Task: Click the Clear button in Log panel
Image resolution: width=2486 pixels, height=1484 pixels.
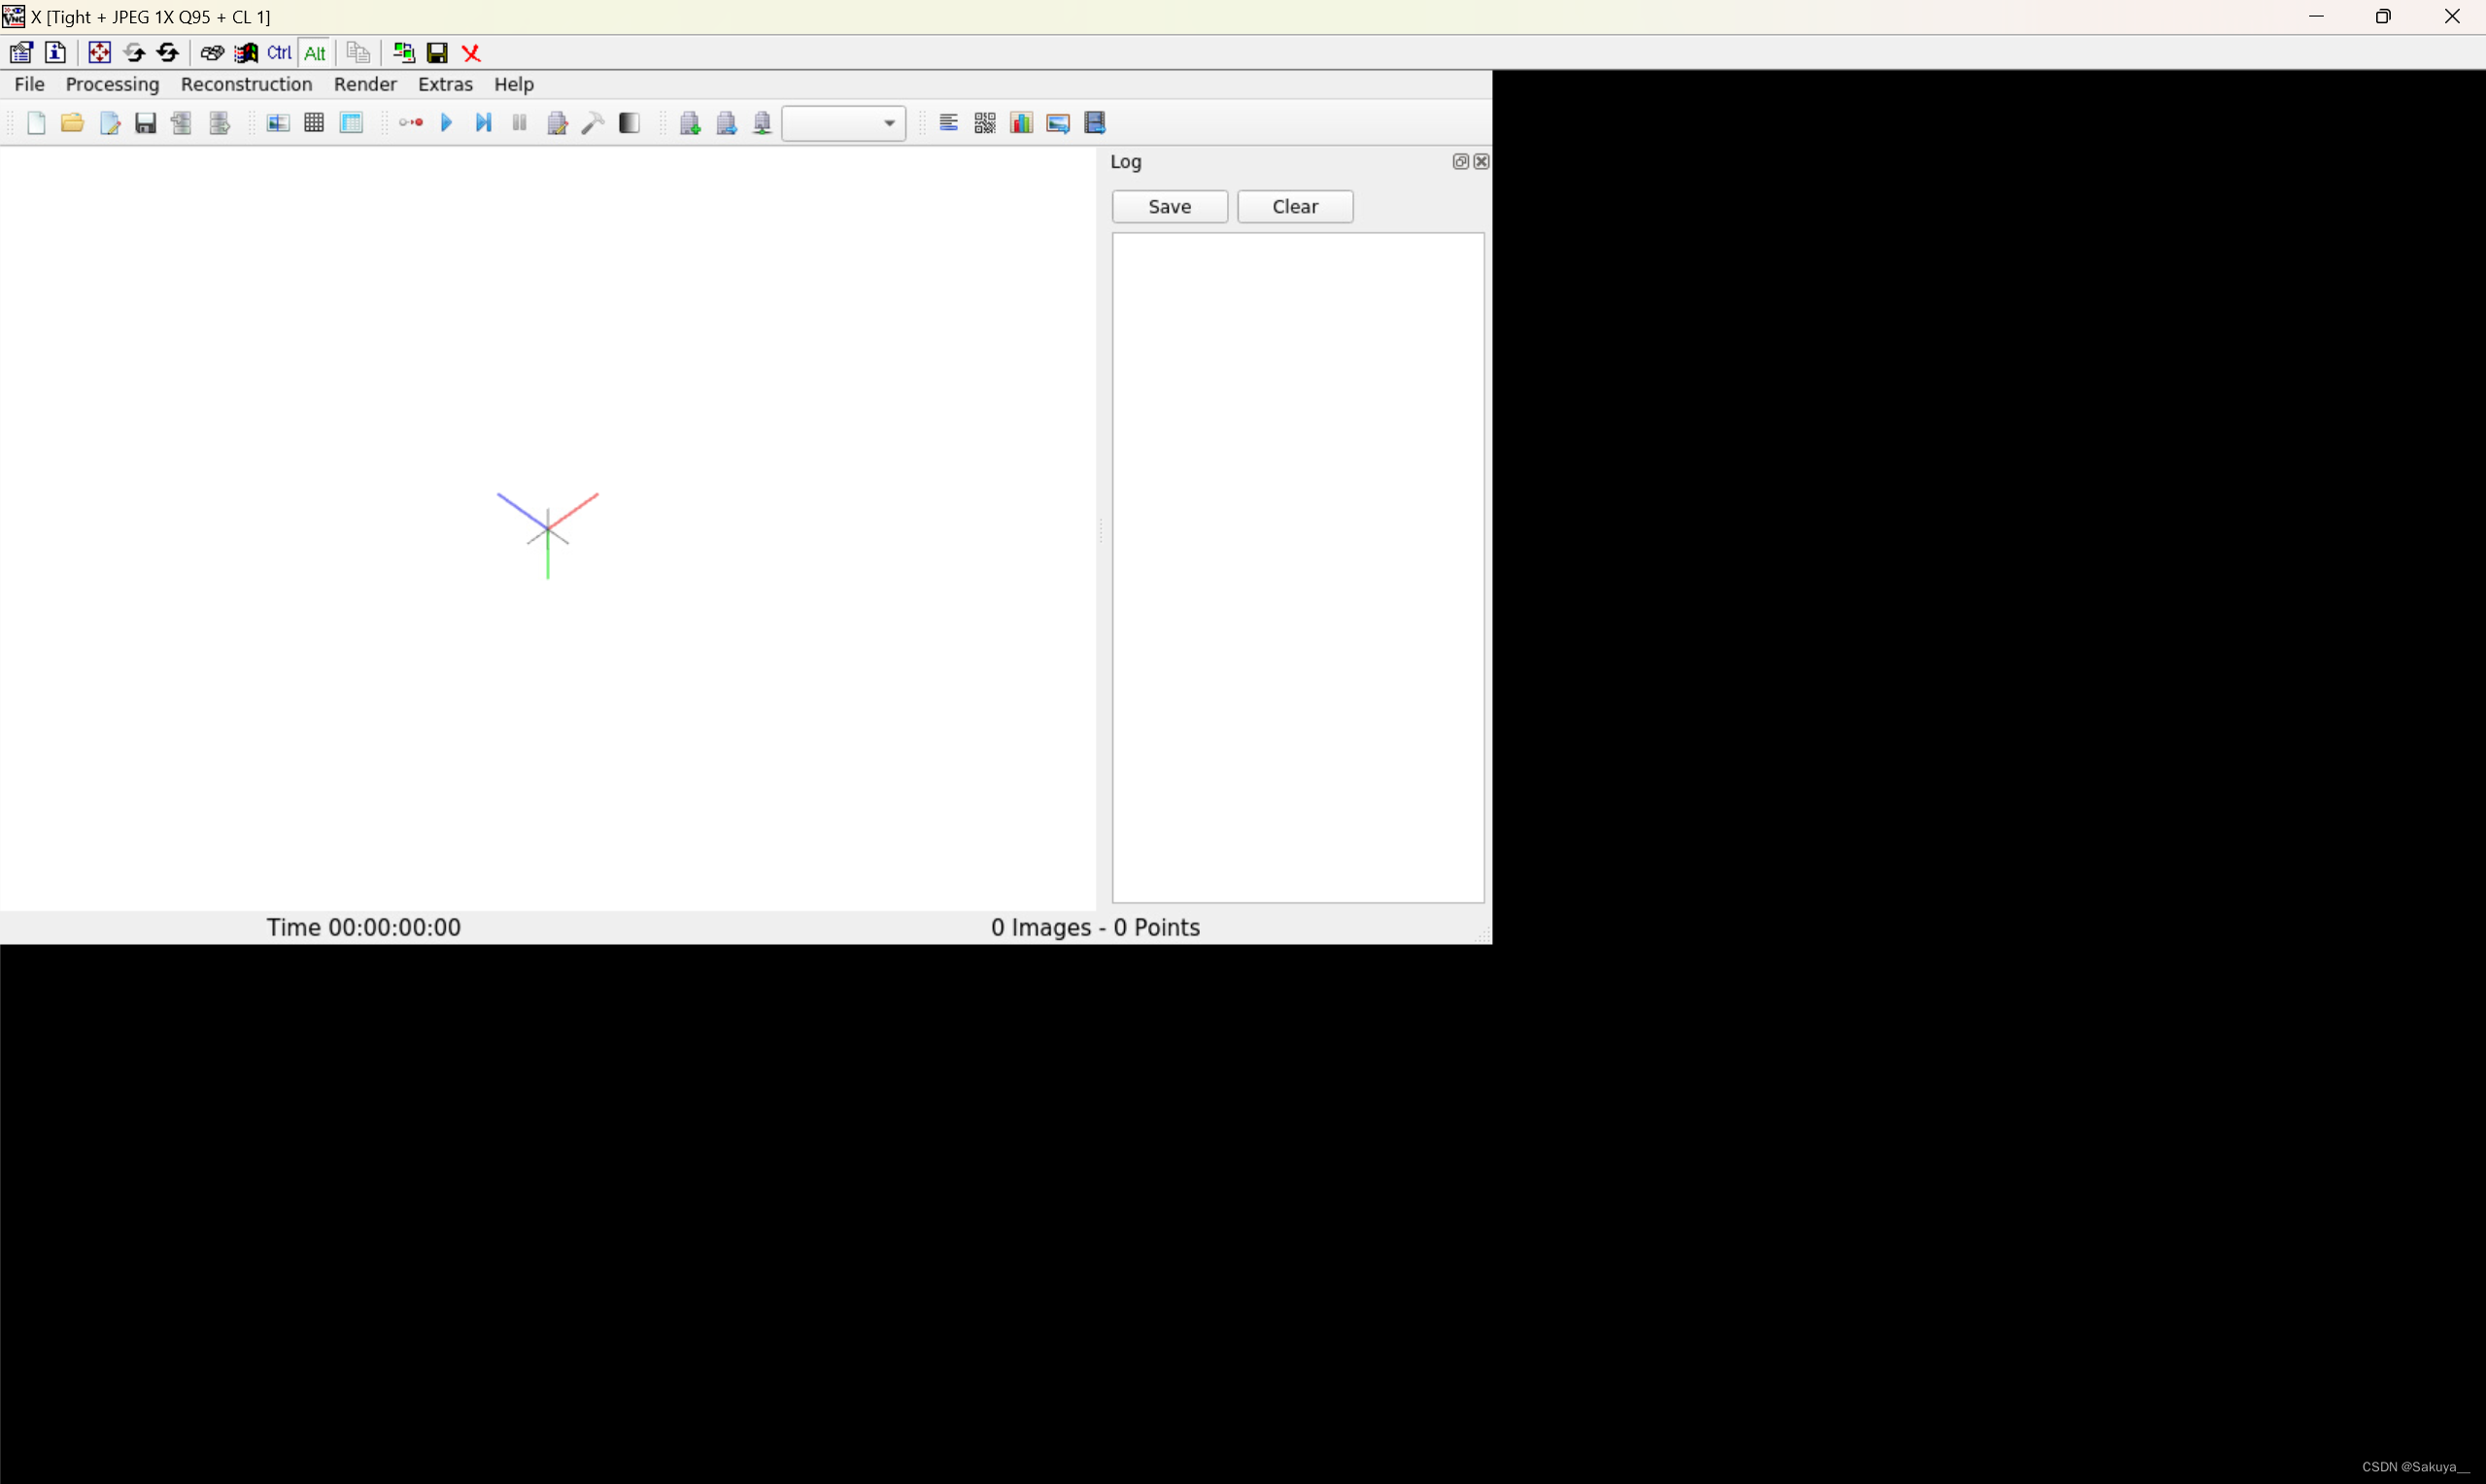Action: (1293, 205)
